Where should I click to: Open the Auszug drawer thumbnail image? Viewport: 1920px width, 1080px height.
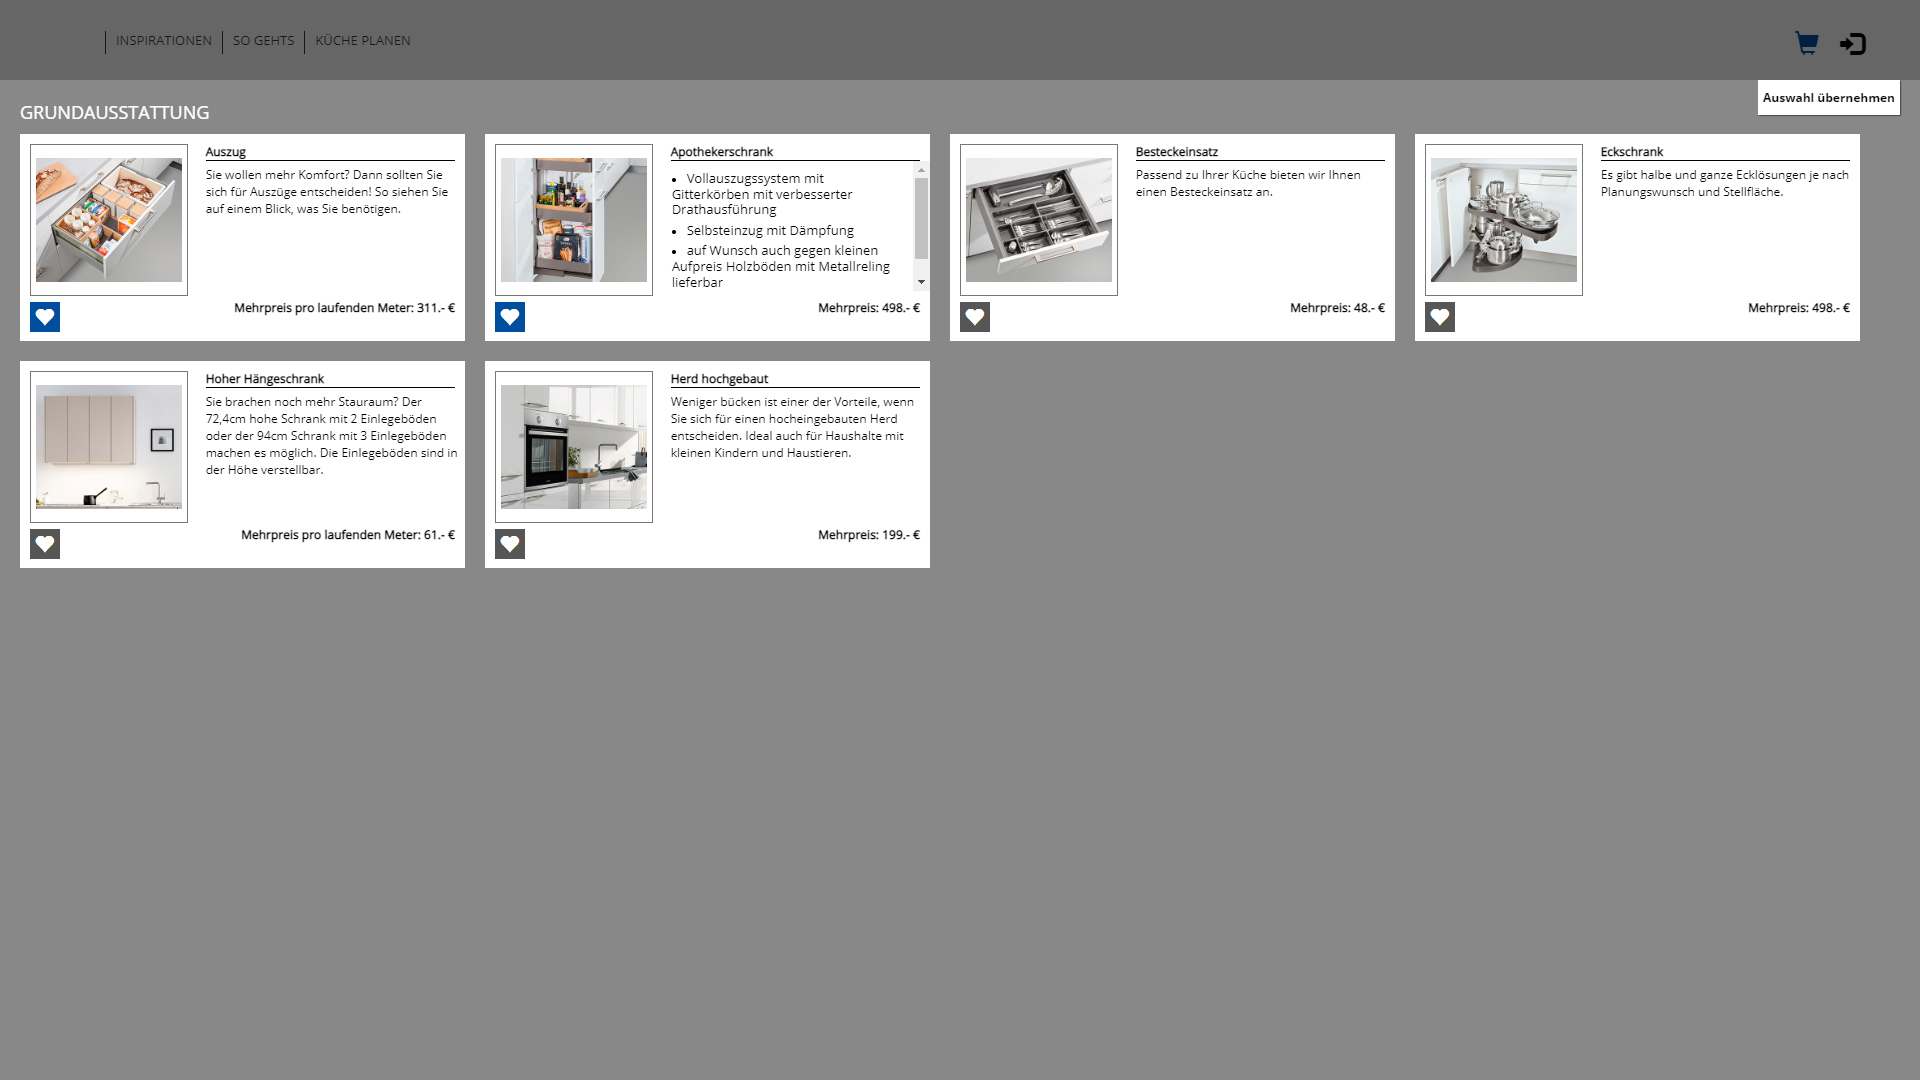pyautogui.click(x=109, y=220)
